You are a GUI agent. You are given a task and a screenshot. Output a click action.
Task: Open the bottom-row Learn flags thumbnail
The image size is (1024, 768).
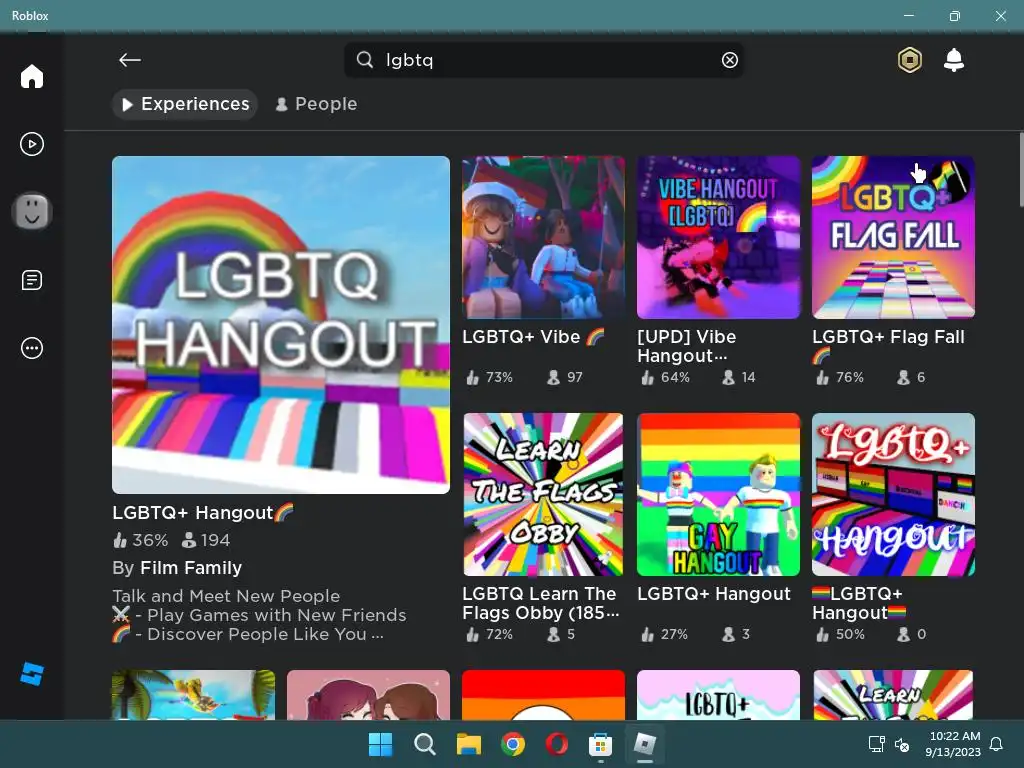point(893,695)
